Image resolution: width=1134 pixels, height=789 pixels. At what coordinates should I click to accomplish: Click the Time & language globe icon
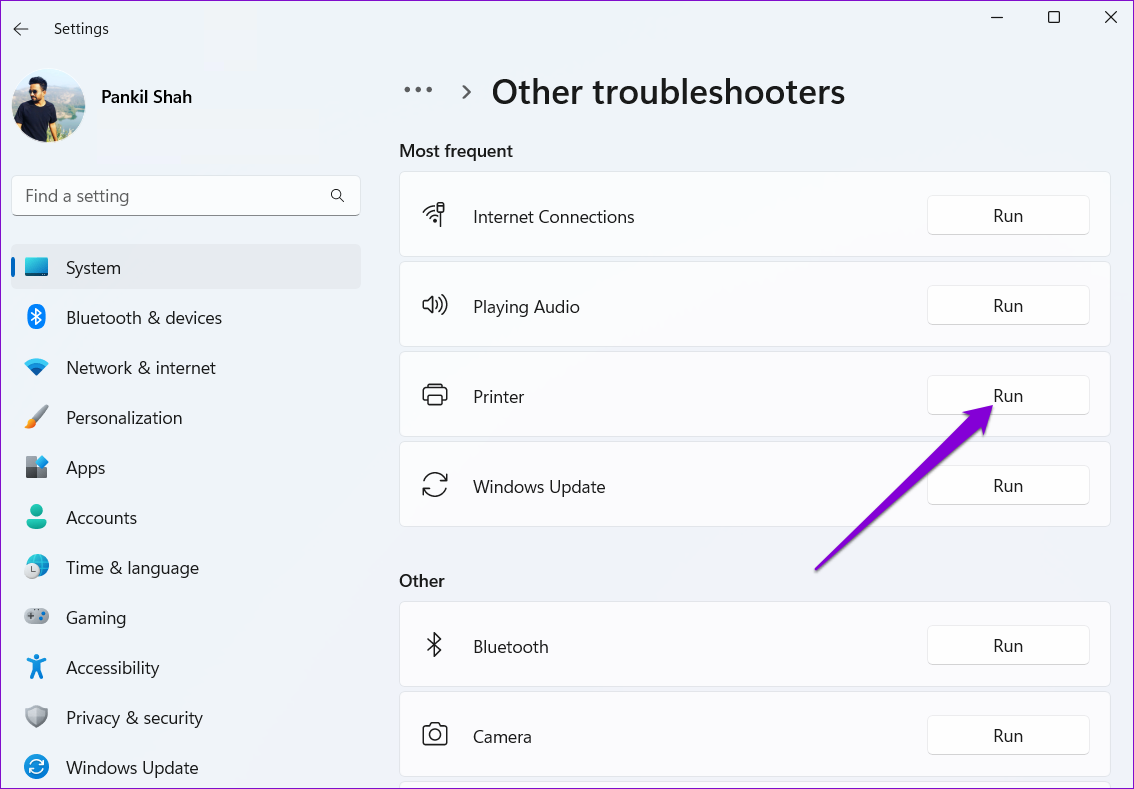[x=37, y=567]
